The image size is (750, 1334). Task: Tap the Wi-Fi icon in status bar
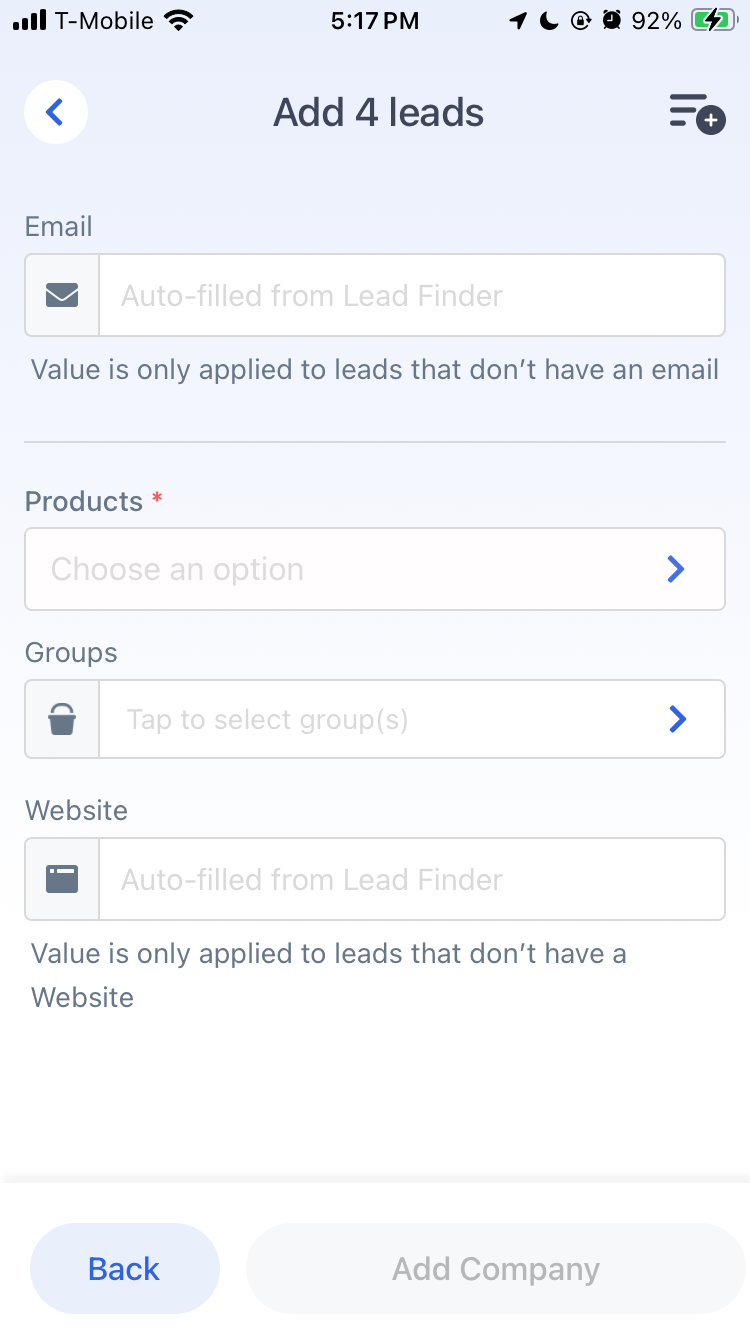(x=179, y=20)
